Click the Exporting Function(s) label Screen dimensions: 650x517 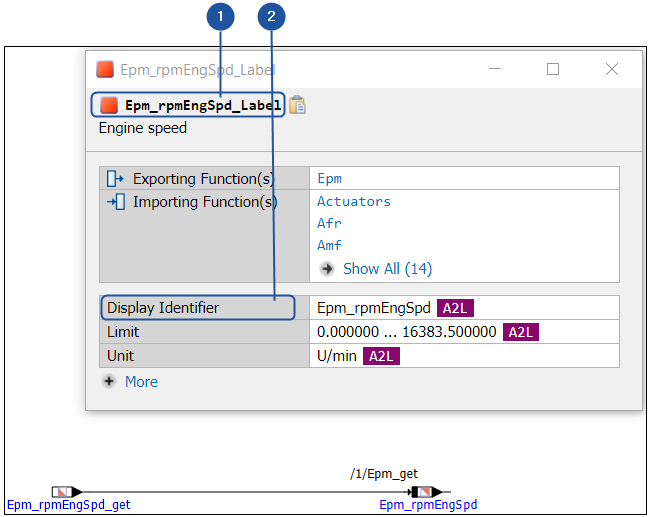click(204, 179)
